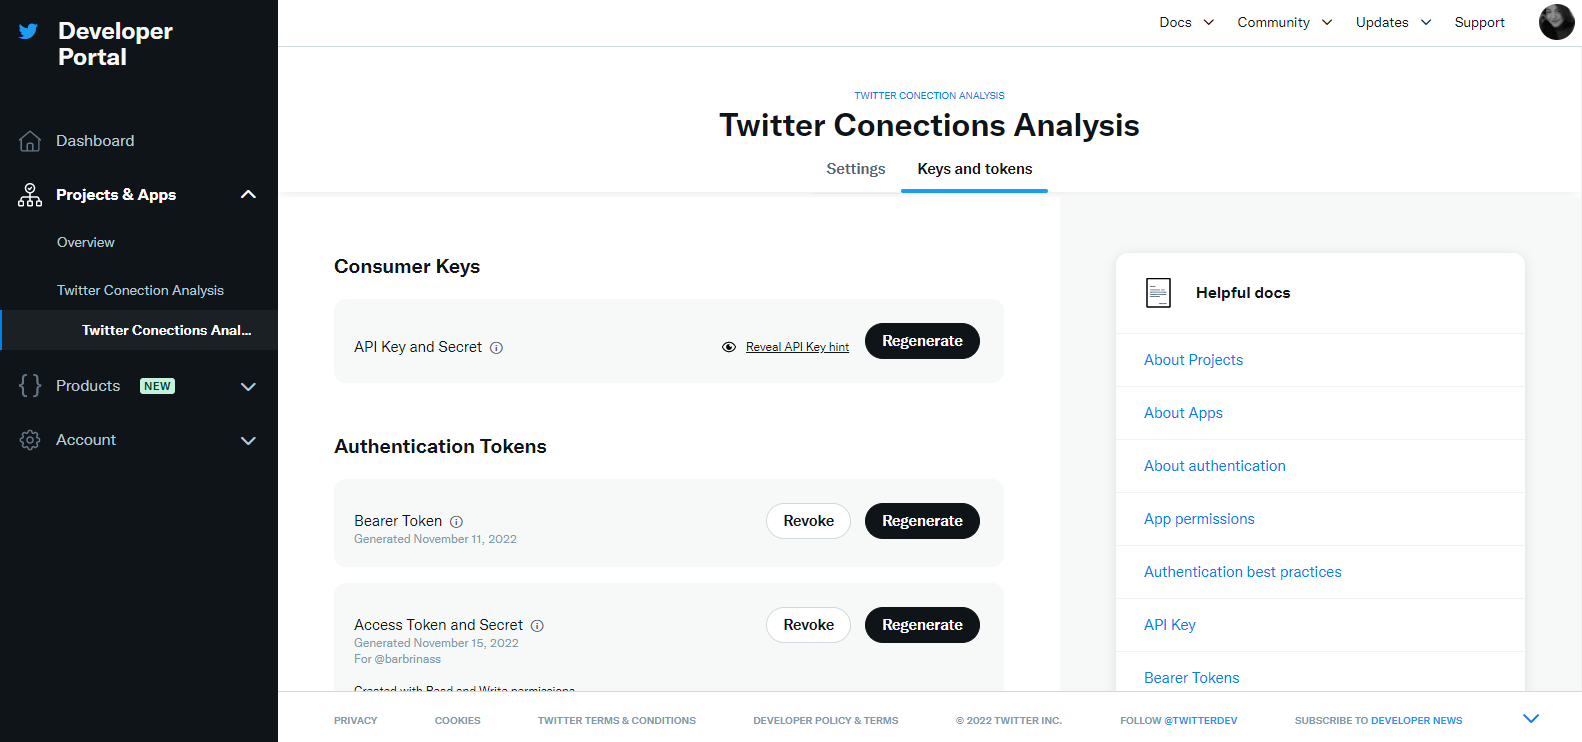Click Subscribe to Developer News footer link
The width and height of the screenshot is (1582, 742).
[x=1378, y=720]
